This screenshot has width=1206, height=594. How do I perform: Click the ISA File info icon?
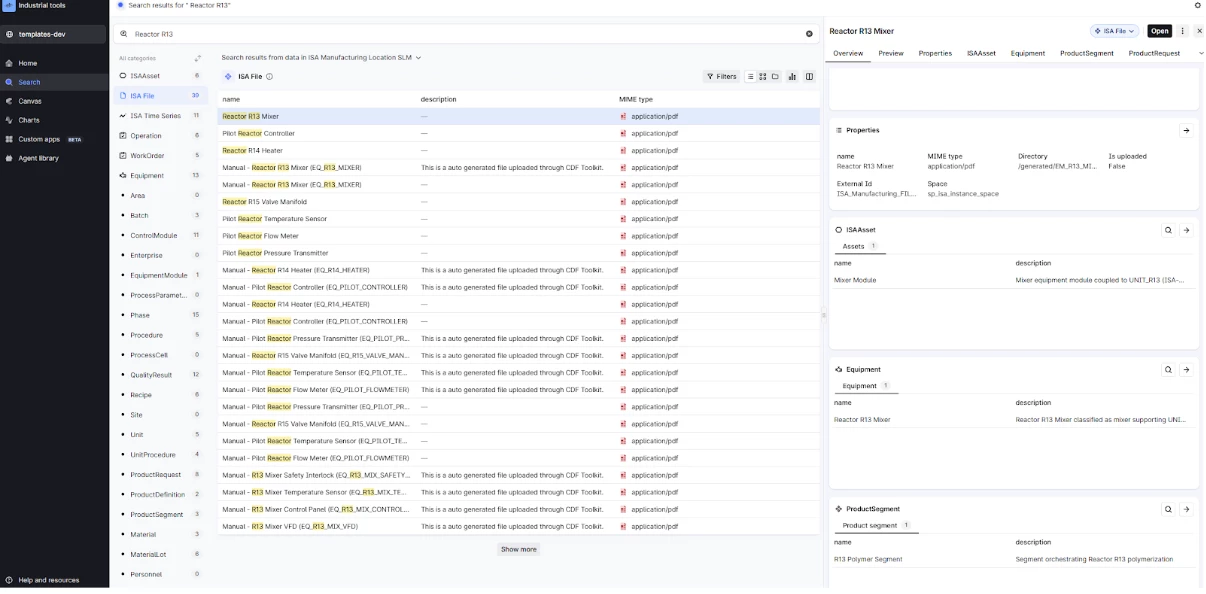pyautogui.click(x=270, y=77)
